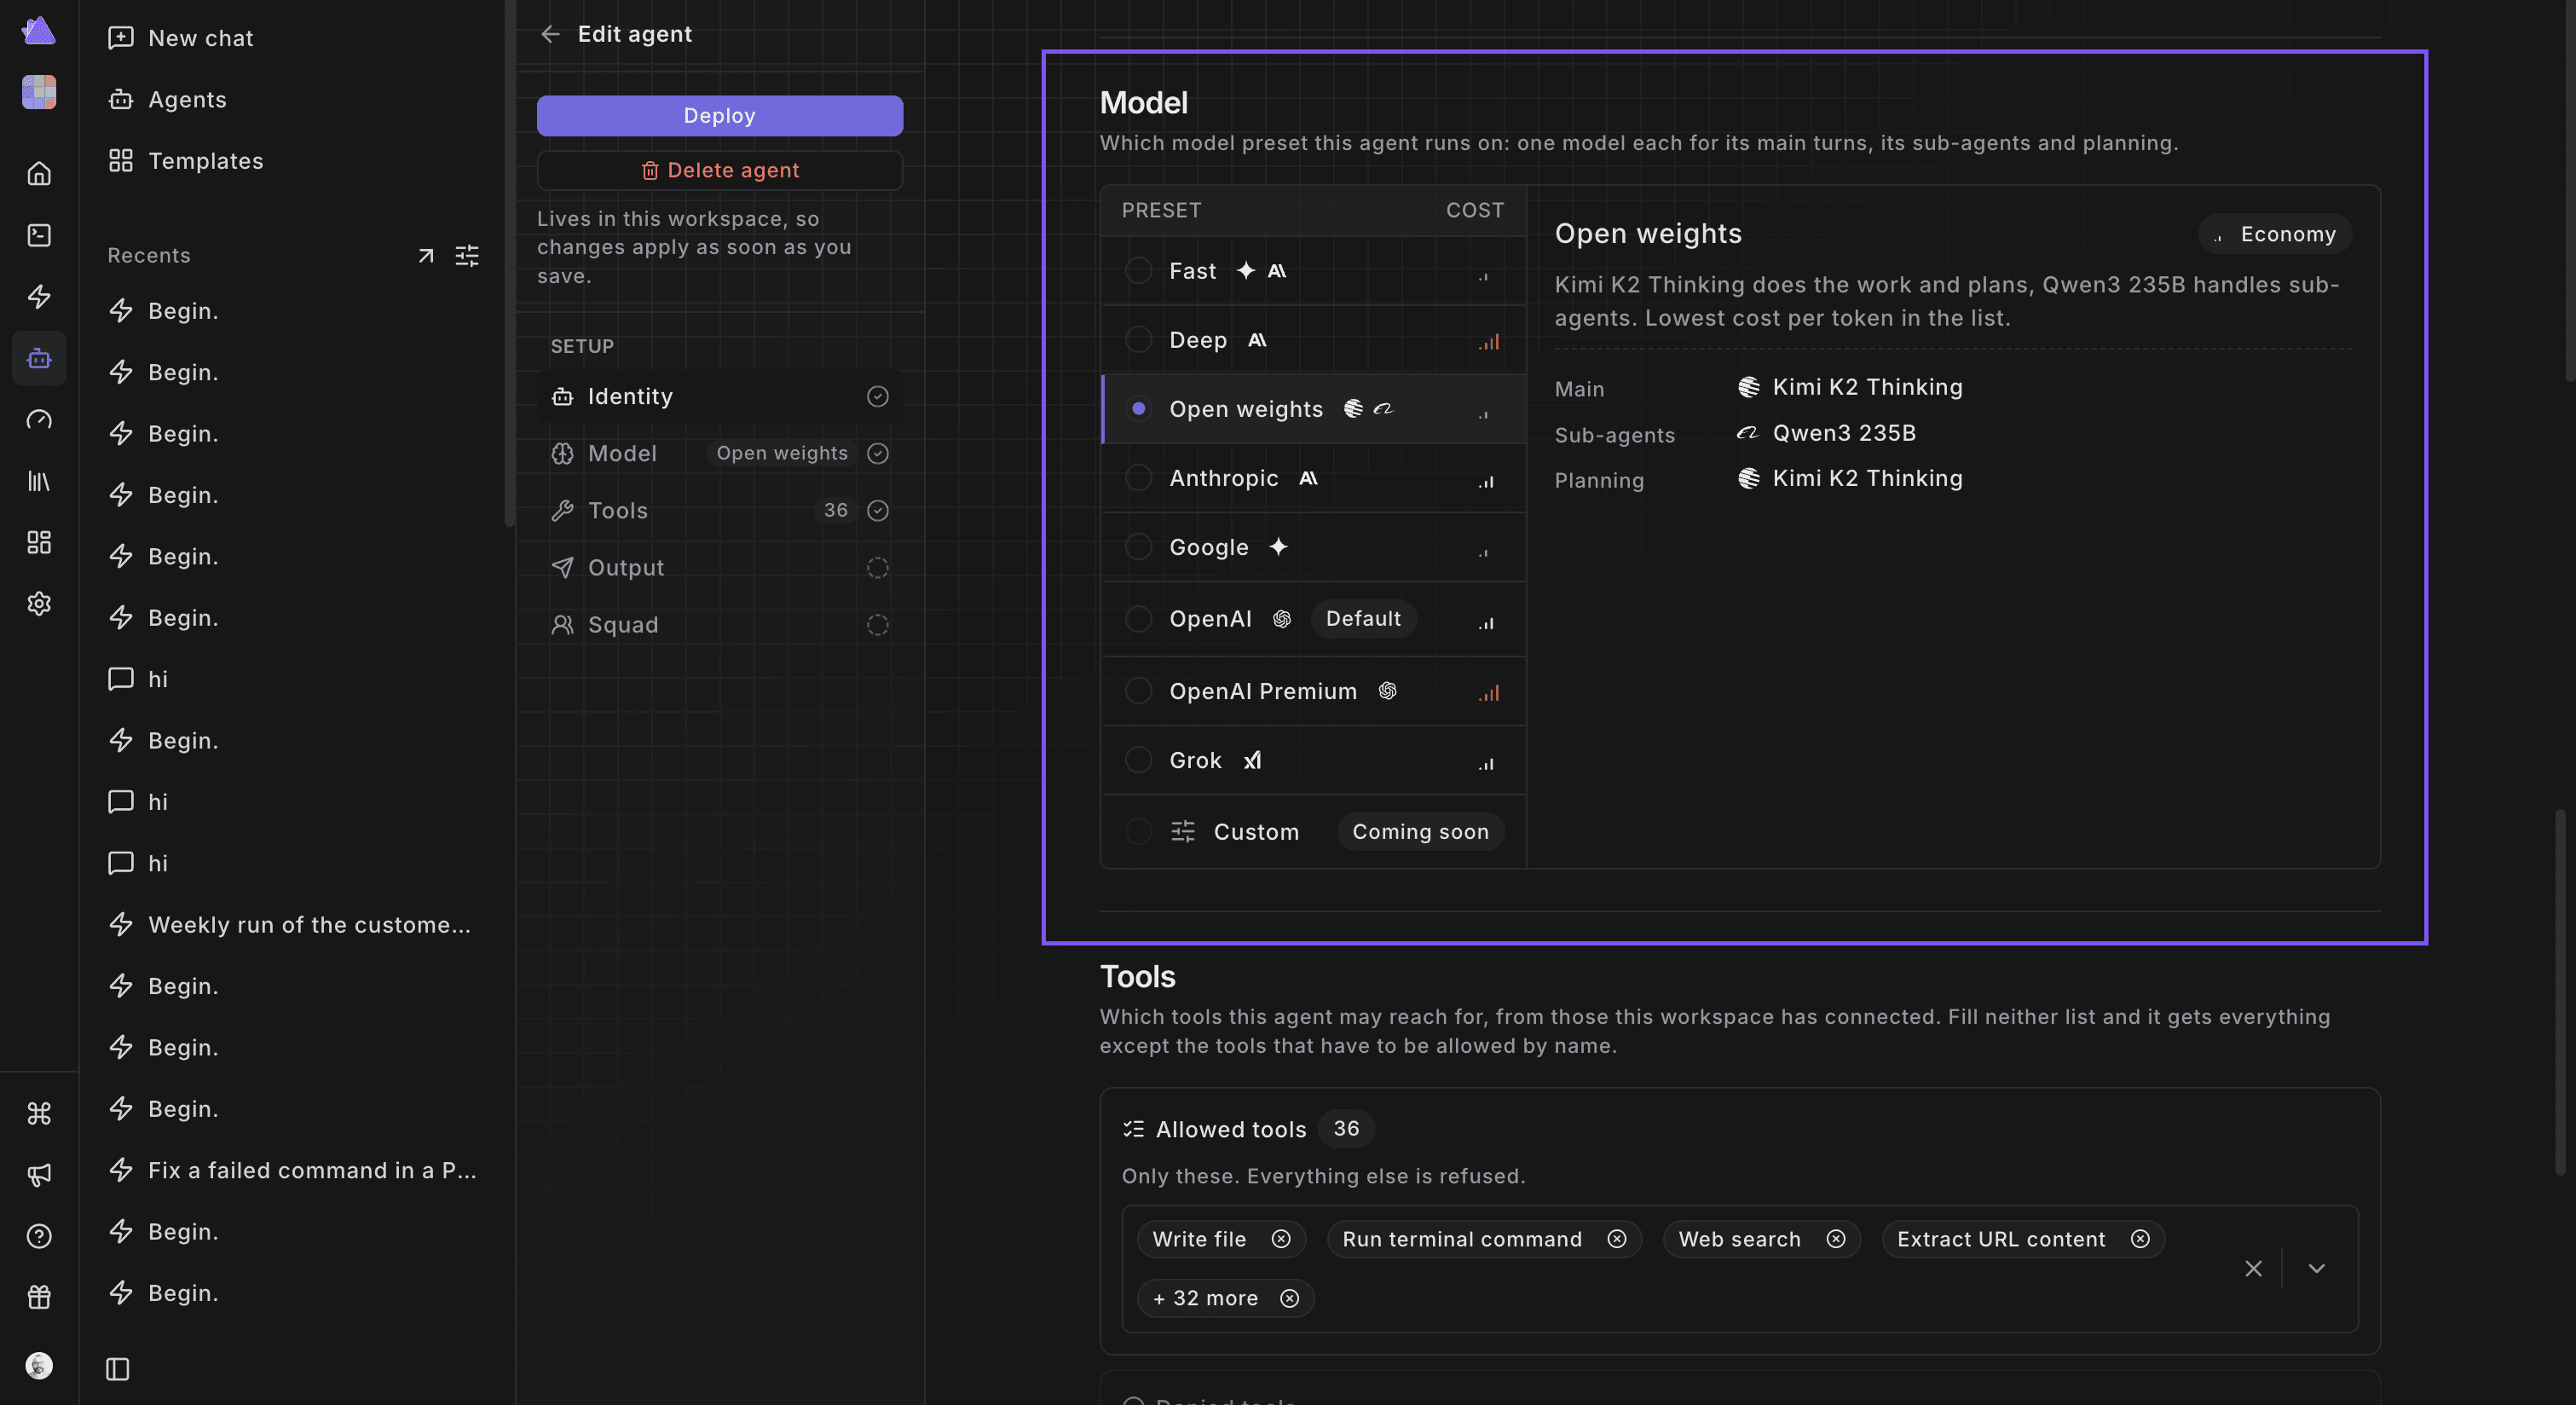The image size is (2576, 1405).
Task: Pick the OpenAI Premium preset radio button
Action: (x=1138, y=691)
